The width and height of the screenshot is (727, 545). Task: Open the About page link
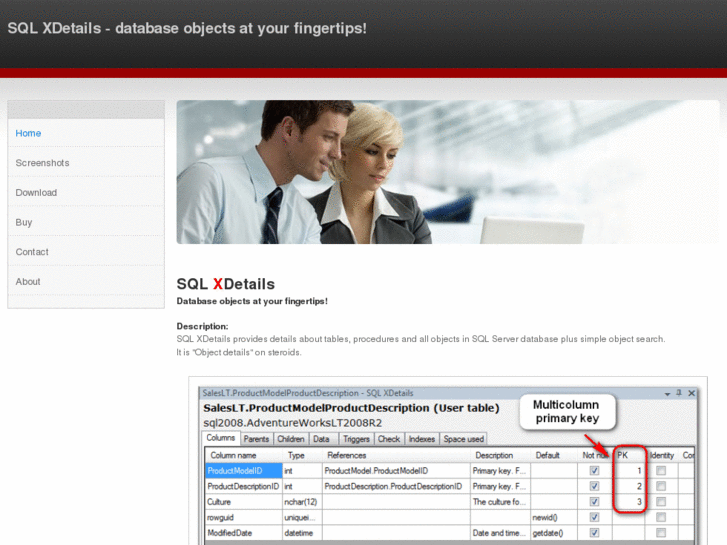pyautogui.click(x=28, y=282)
